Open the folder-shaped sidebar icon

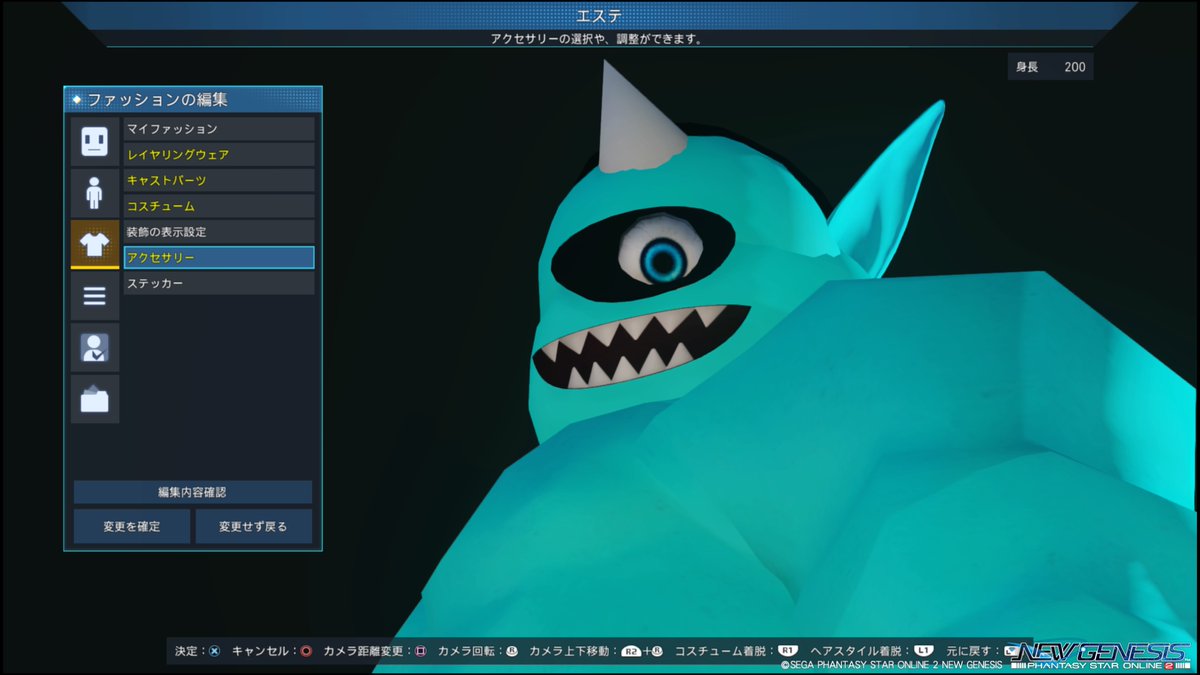click(95, 399)
